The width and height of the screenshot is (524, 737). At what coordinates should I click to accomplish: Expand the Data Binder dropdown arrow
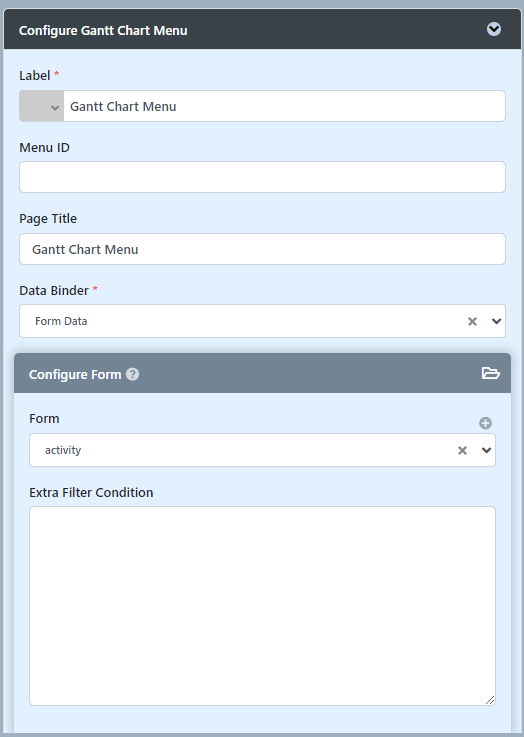496,321
